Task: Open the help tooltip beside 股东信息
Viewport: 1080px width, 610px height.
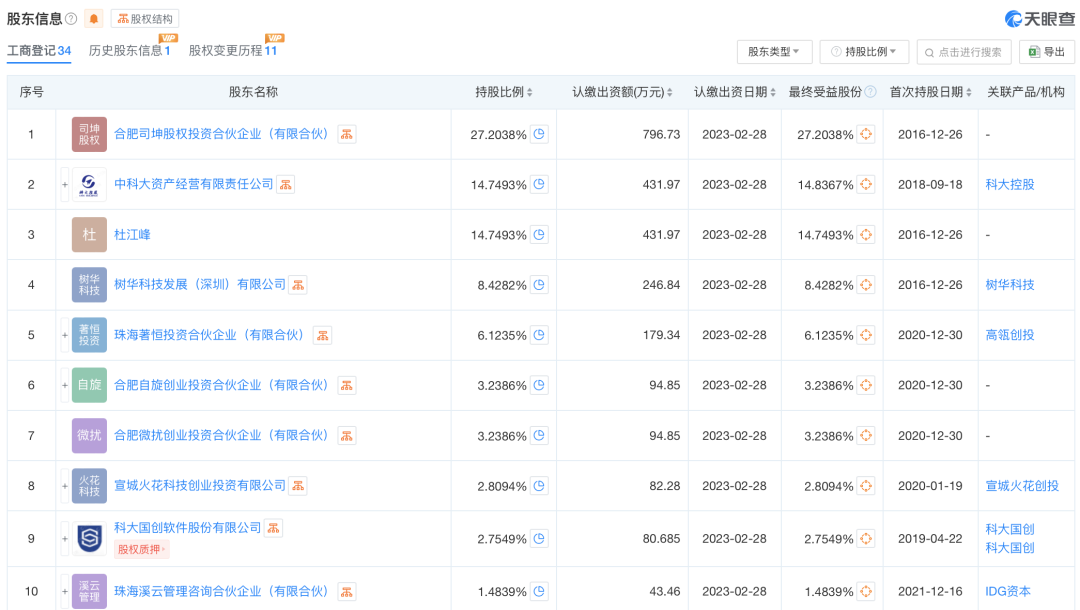Action: [71, 18]
